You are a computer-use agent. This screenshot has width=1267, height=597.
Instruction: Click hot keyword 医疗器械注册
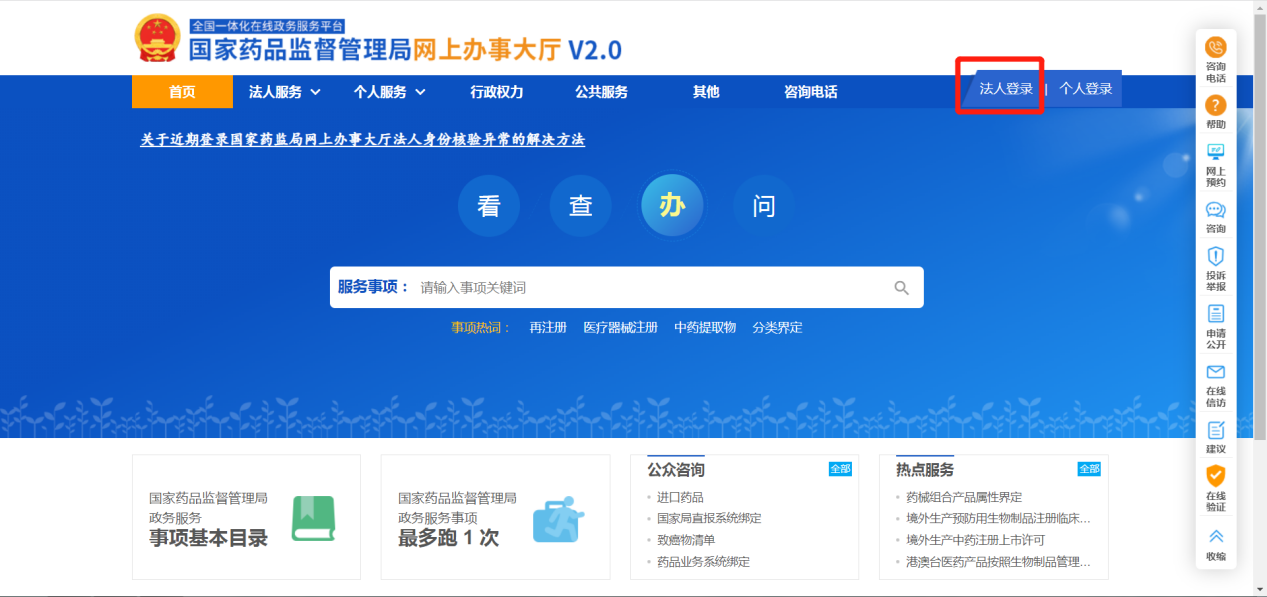tap(620, 328)
